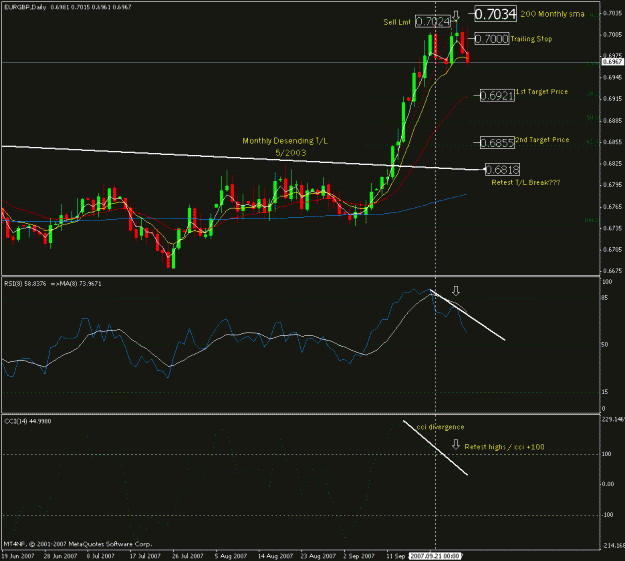Select the 'cci divergence' annotation
Viewport: 625px width, 561px height.
coord(440,427)
